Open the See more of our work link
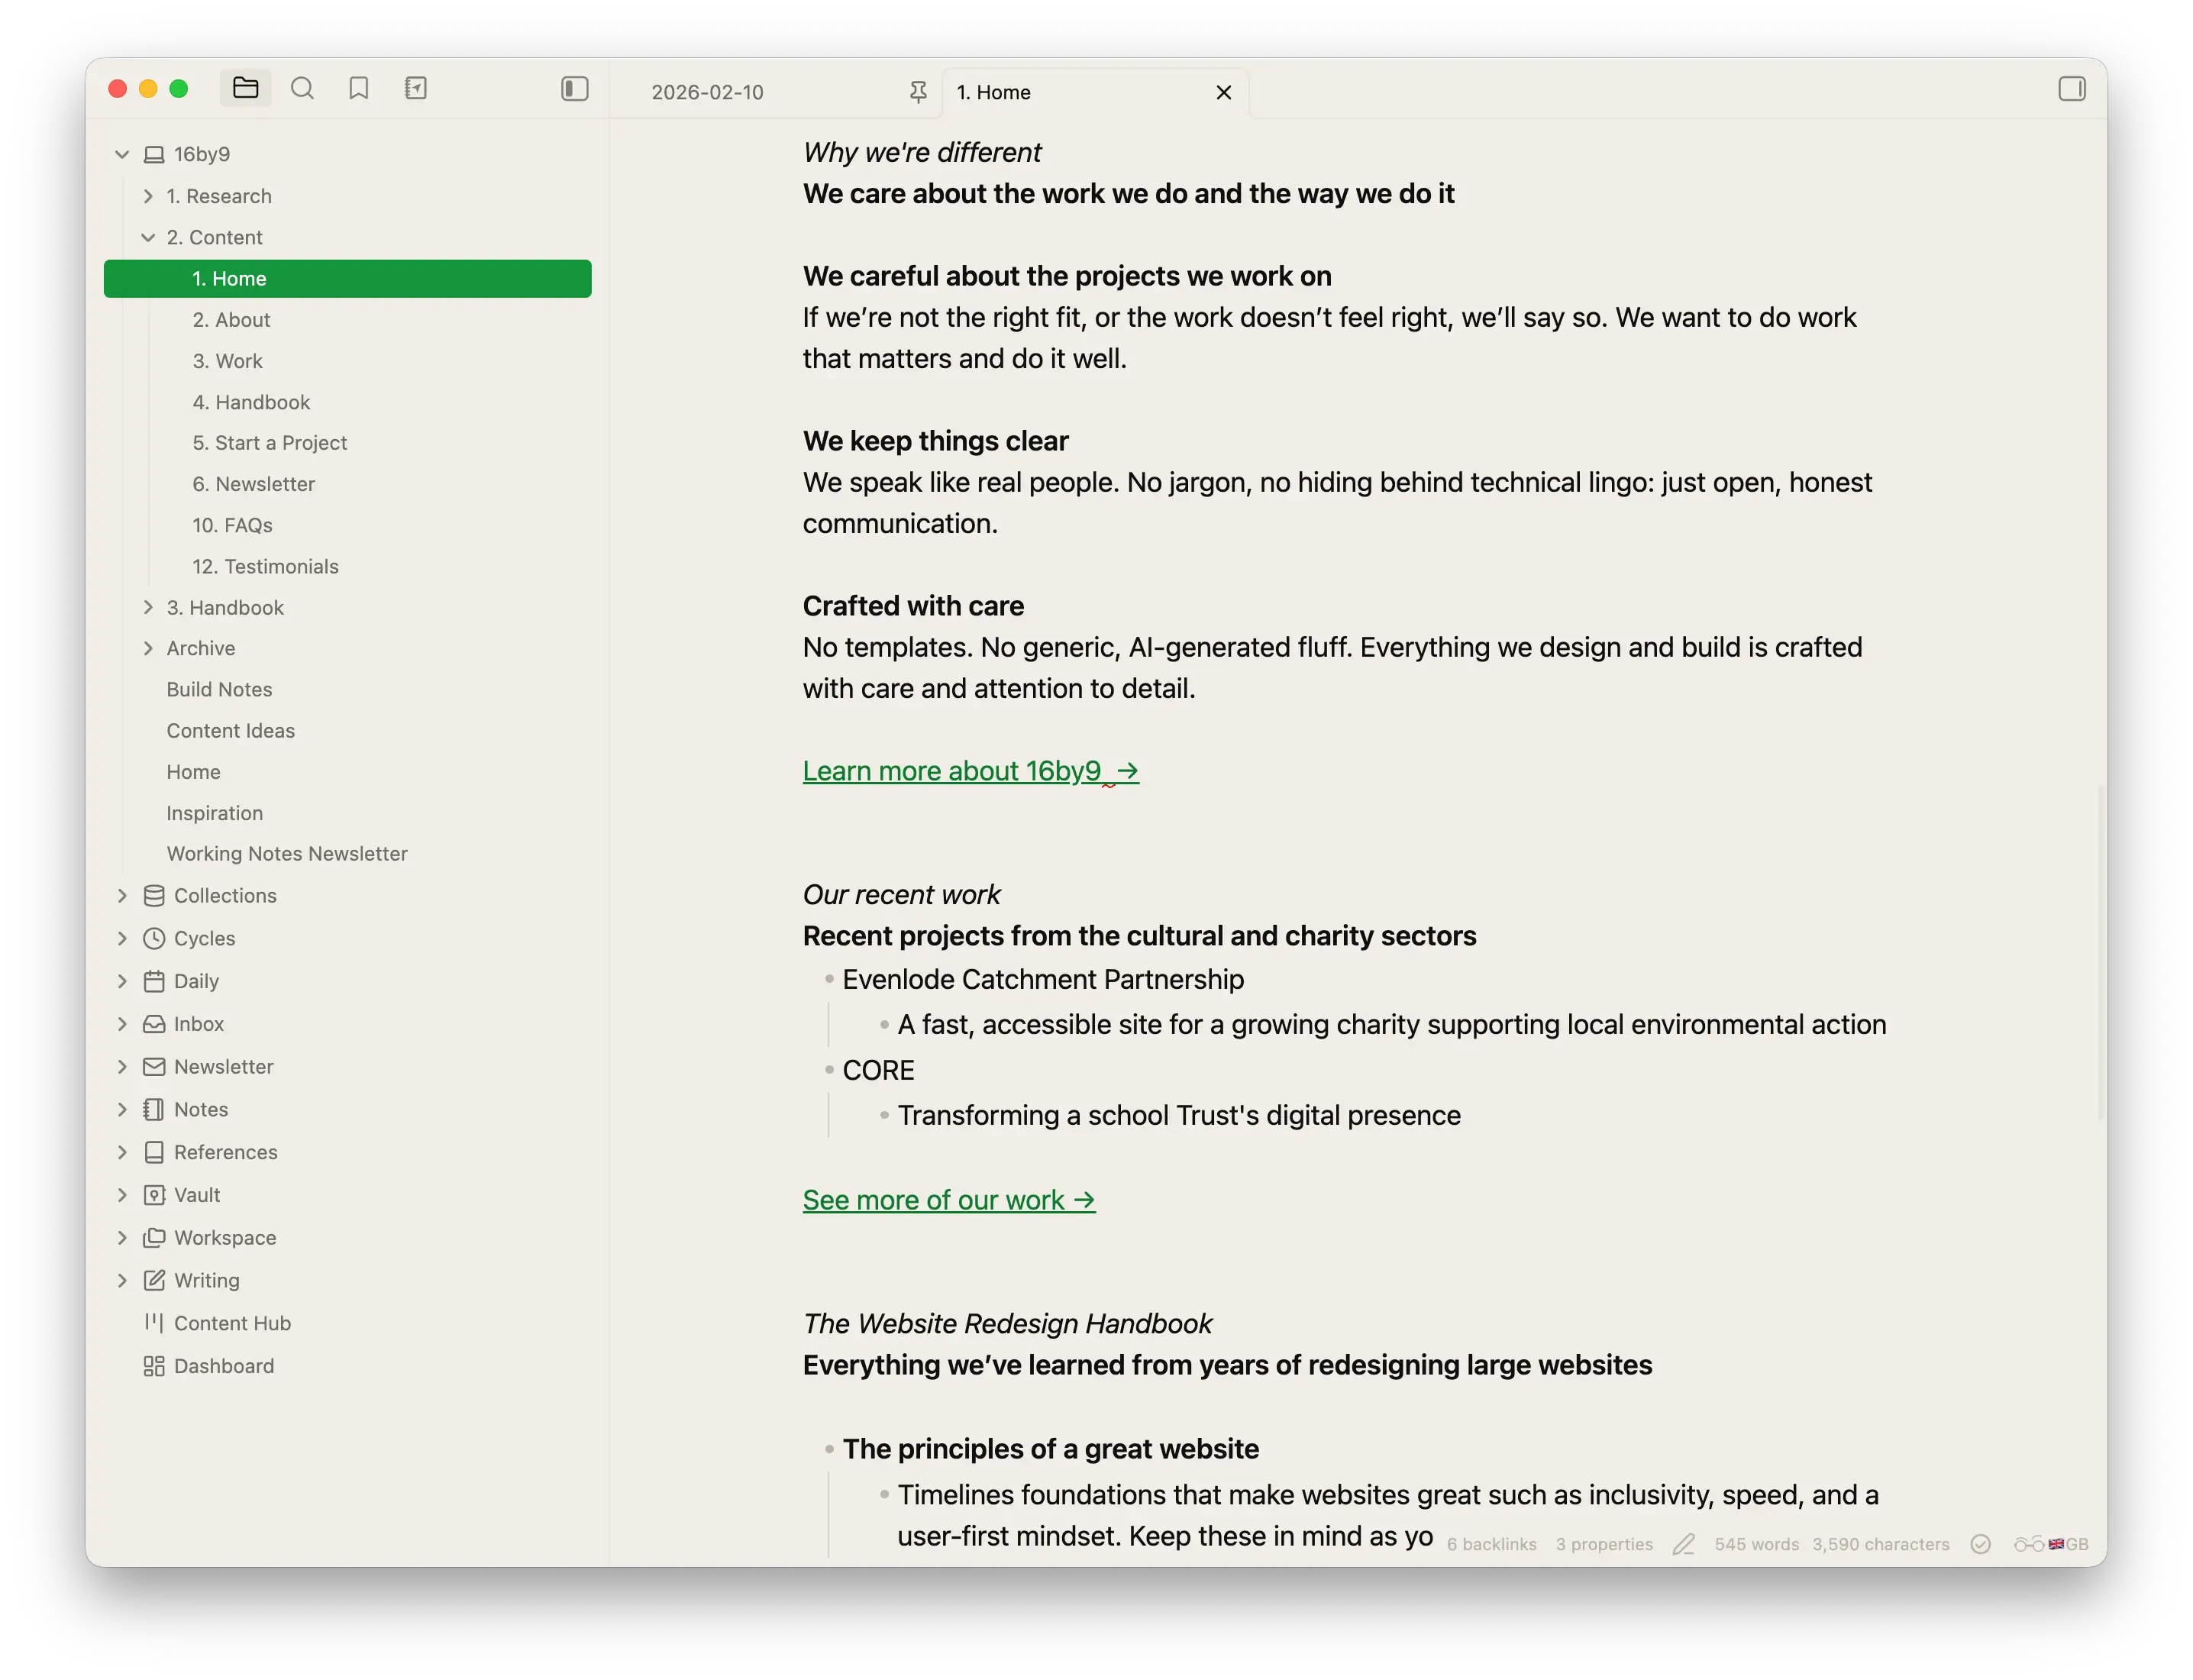 (948, 1200)
